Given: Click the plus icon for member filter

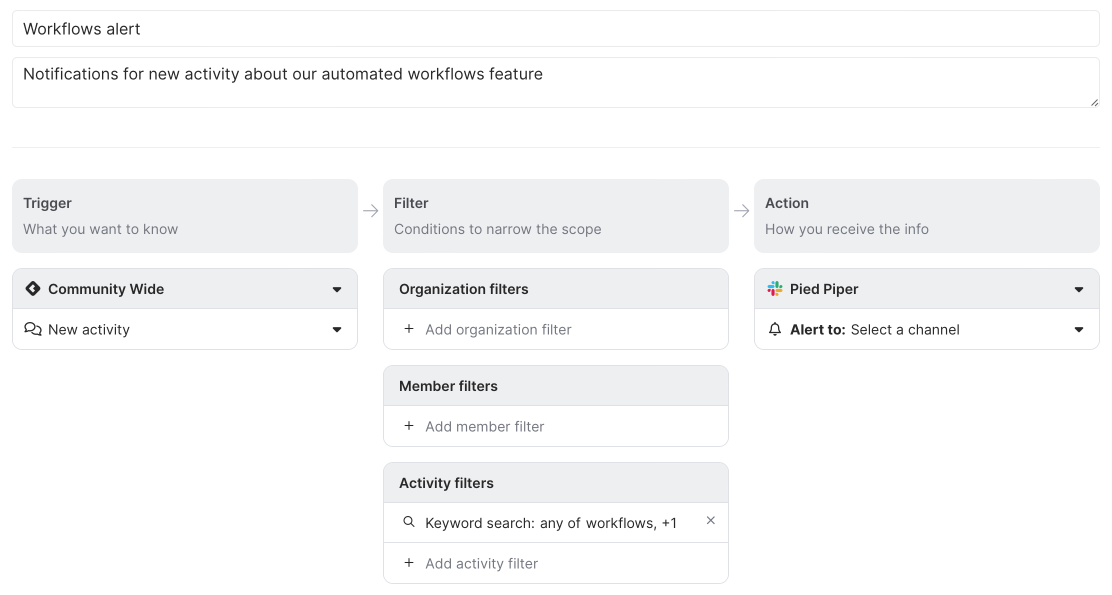Looking at the screenshot, I should tap(409, 426).
